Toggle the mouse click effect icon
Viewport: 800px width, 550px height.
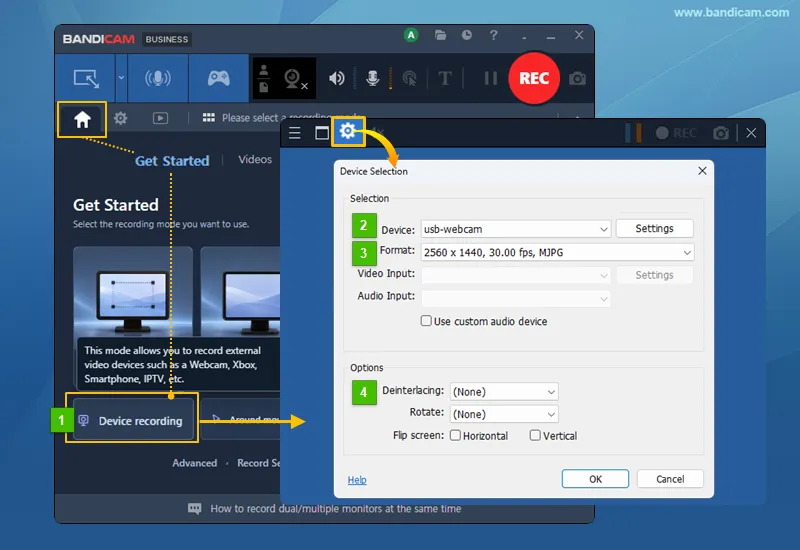coord(409,79)
